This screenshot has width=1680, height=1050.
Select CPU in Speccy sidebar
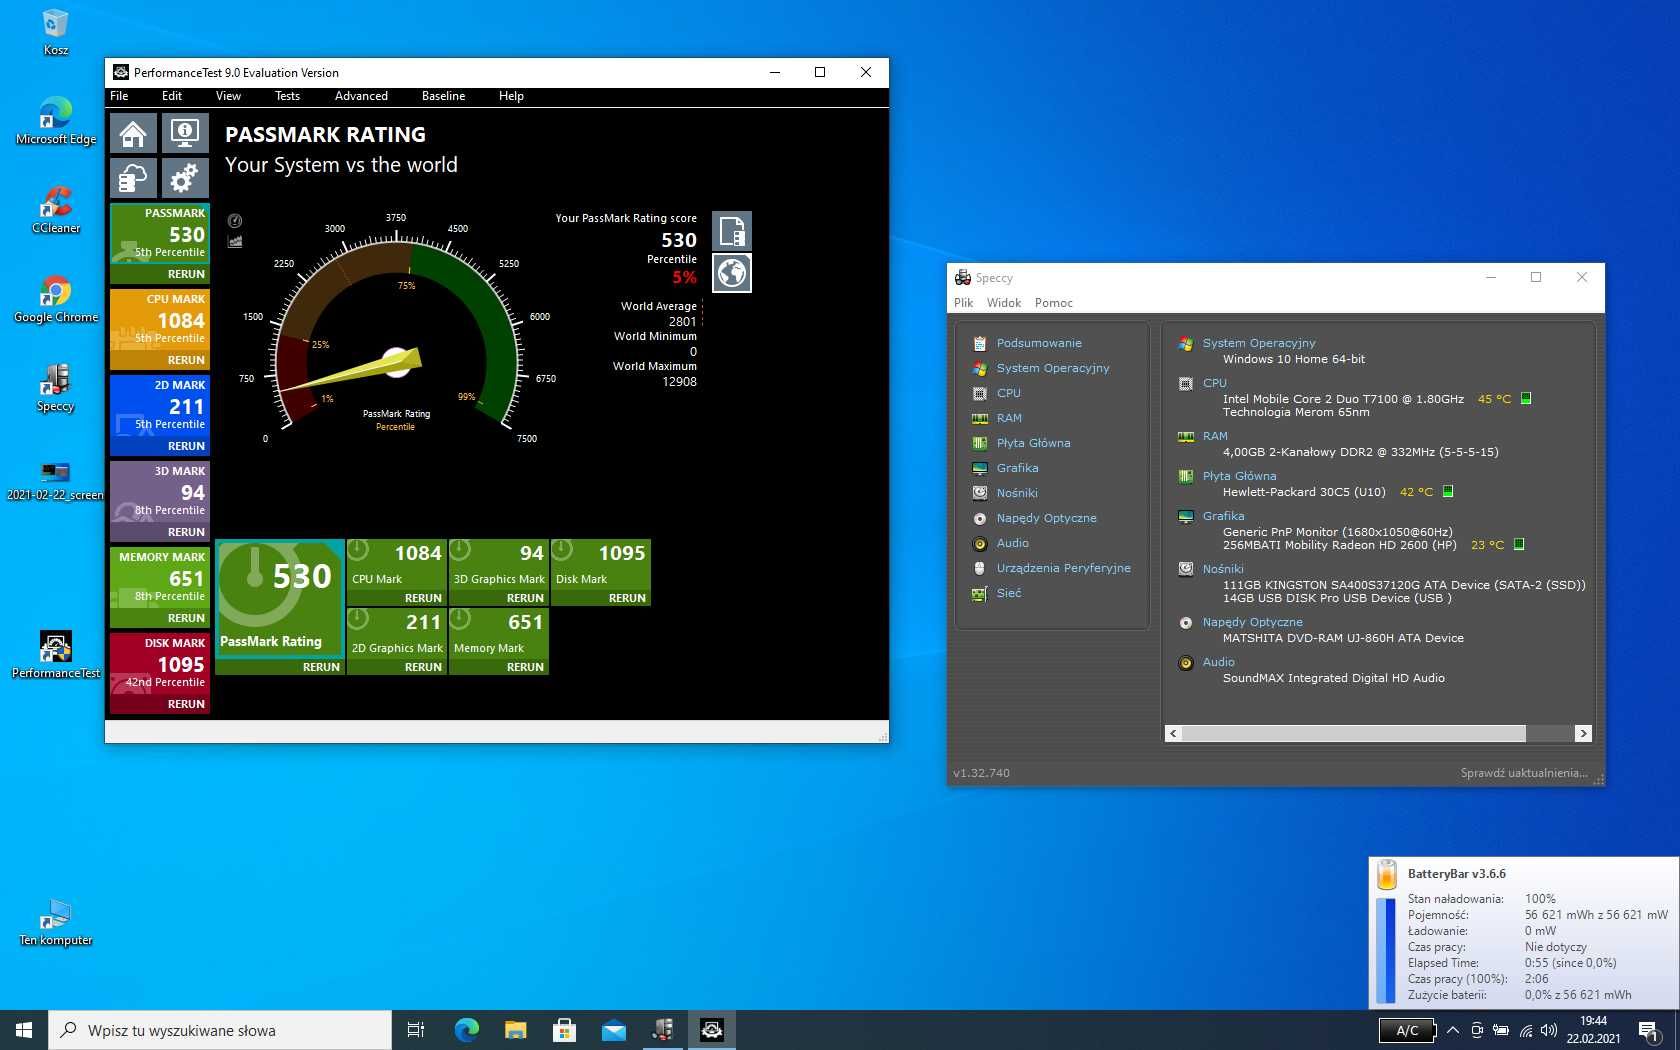[1008, 393]
